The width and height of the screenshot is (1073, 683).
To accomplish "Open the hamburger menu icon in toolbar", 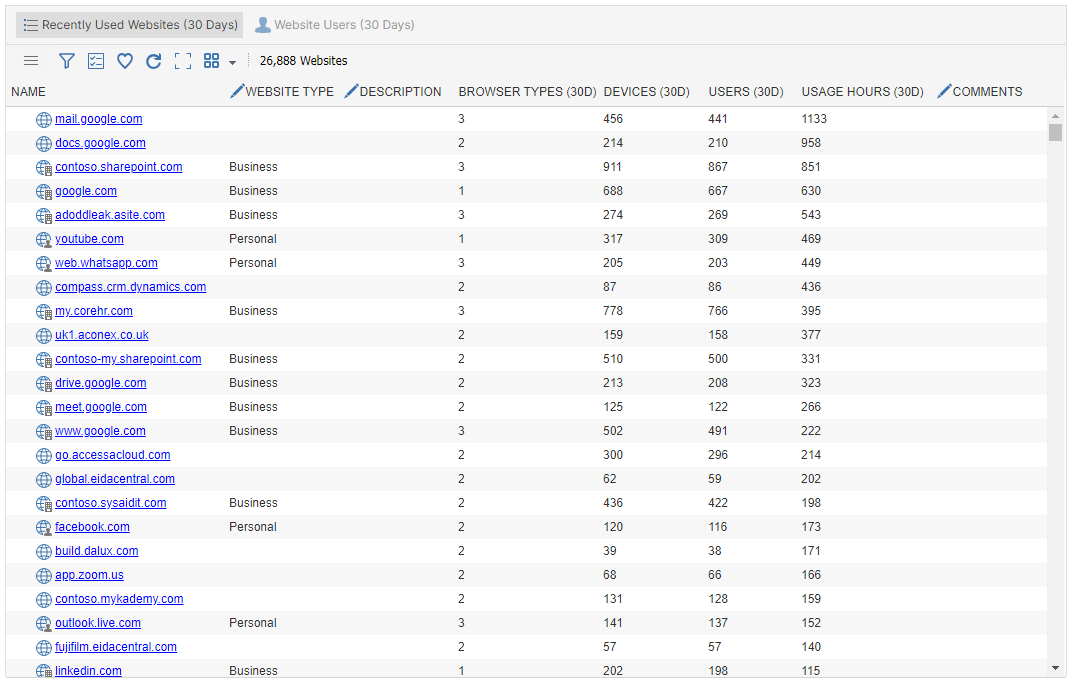I will coord(31,61).
